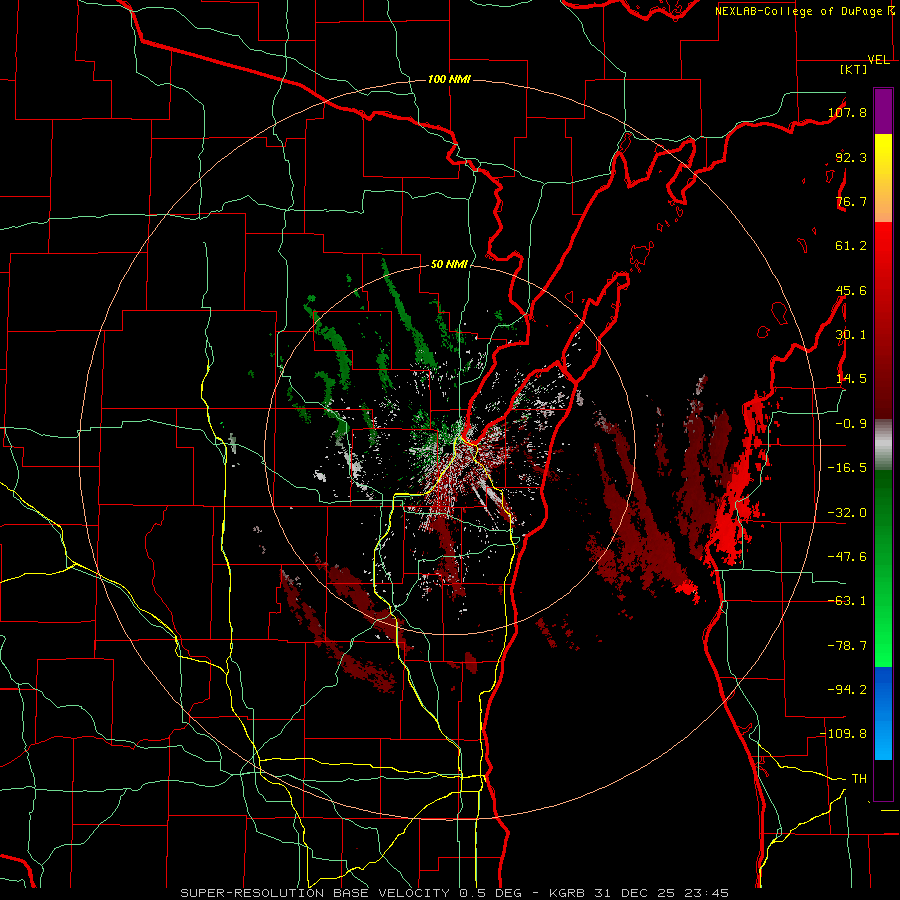
Task: Click the -94.2 velocity scale value
Action: 847,689
